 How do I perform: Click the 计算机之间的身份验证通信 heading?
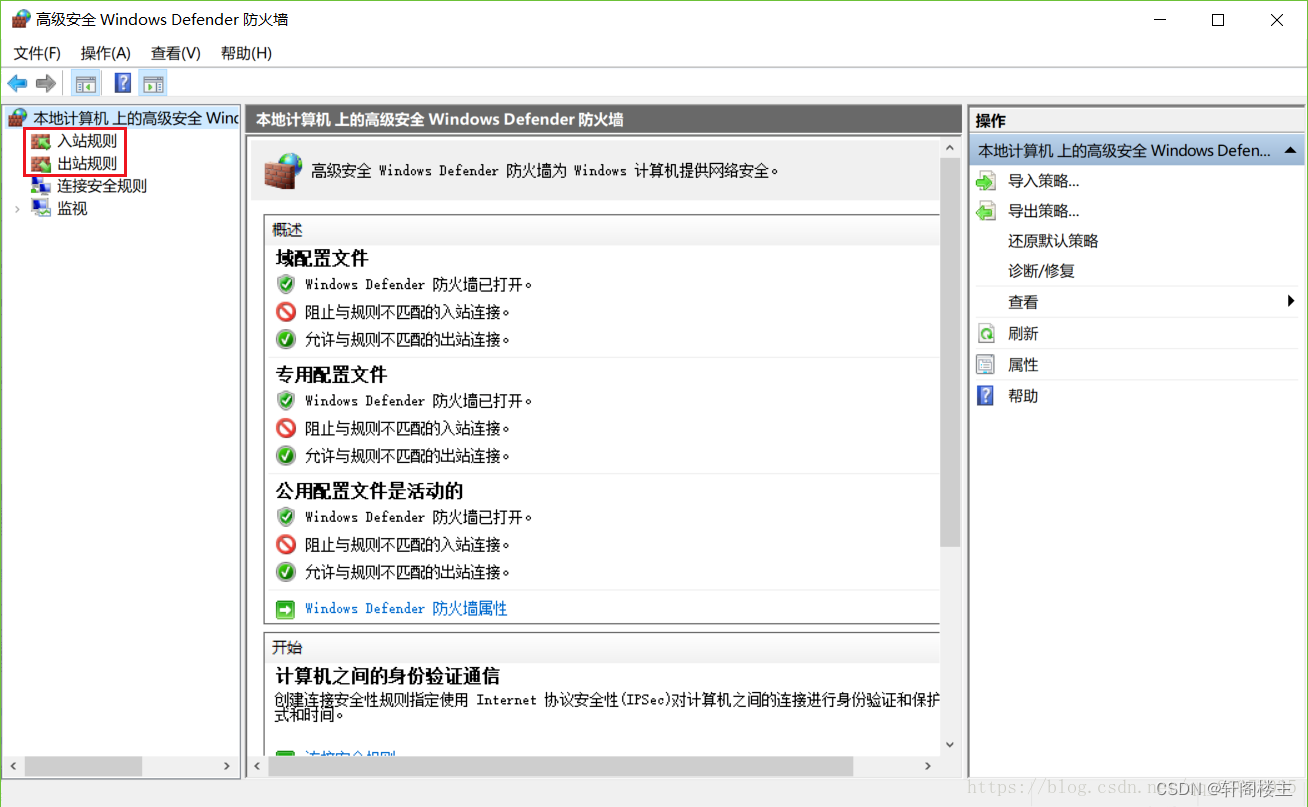(x=388, y=677)
